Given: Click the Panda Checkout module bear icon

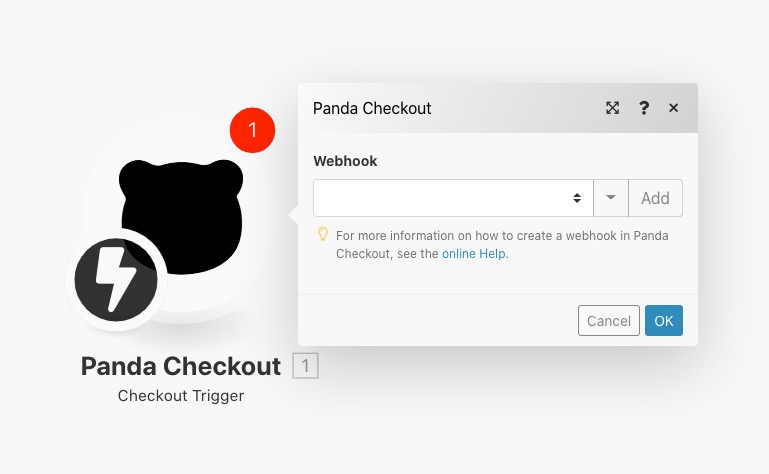Looking at the screenshot, I should 181,216.
